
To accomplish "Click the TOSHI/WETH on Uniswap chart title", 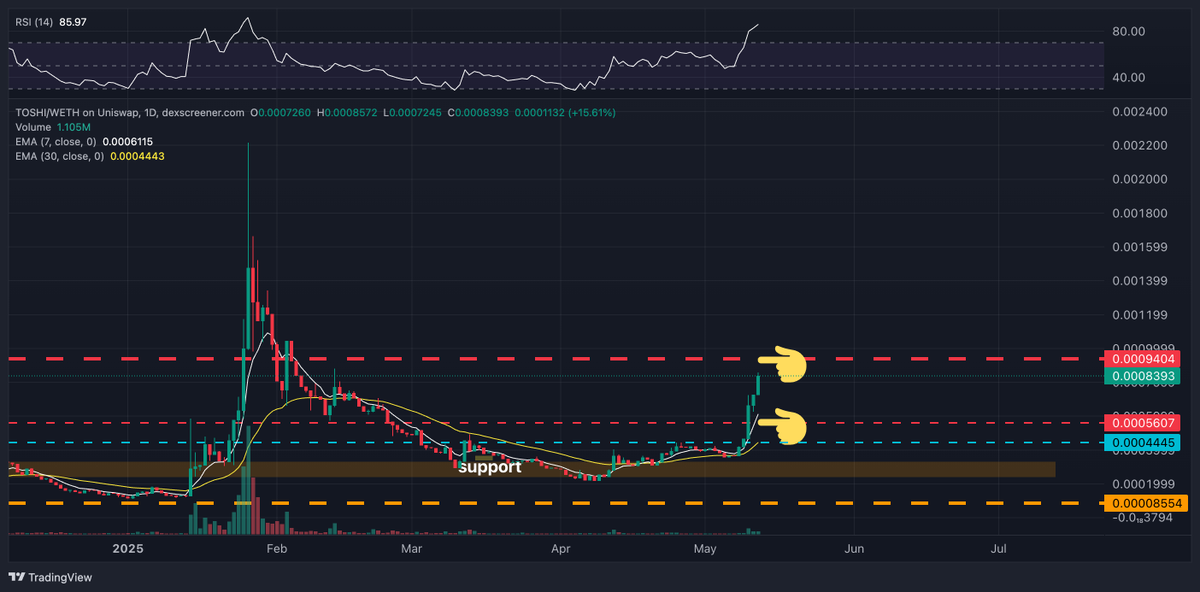I will point(130,113).
